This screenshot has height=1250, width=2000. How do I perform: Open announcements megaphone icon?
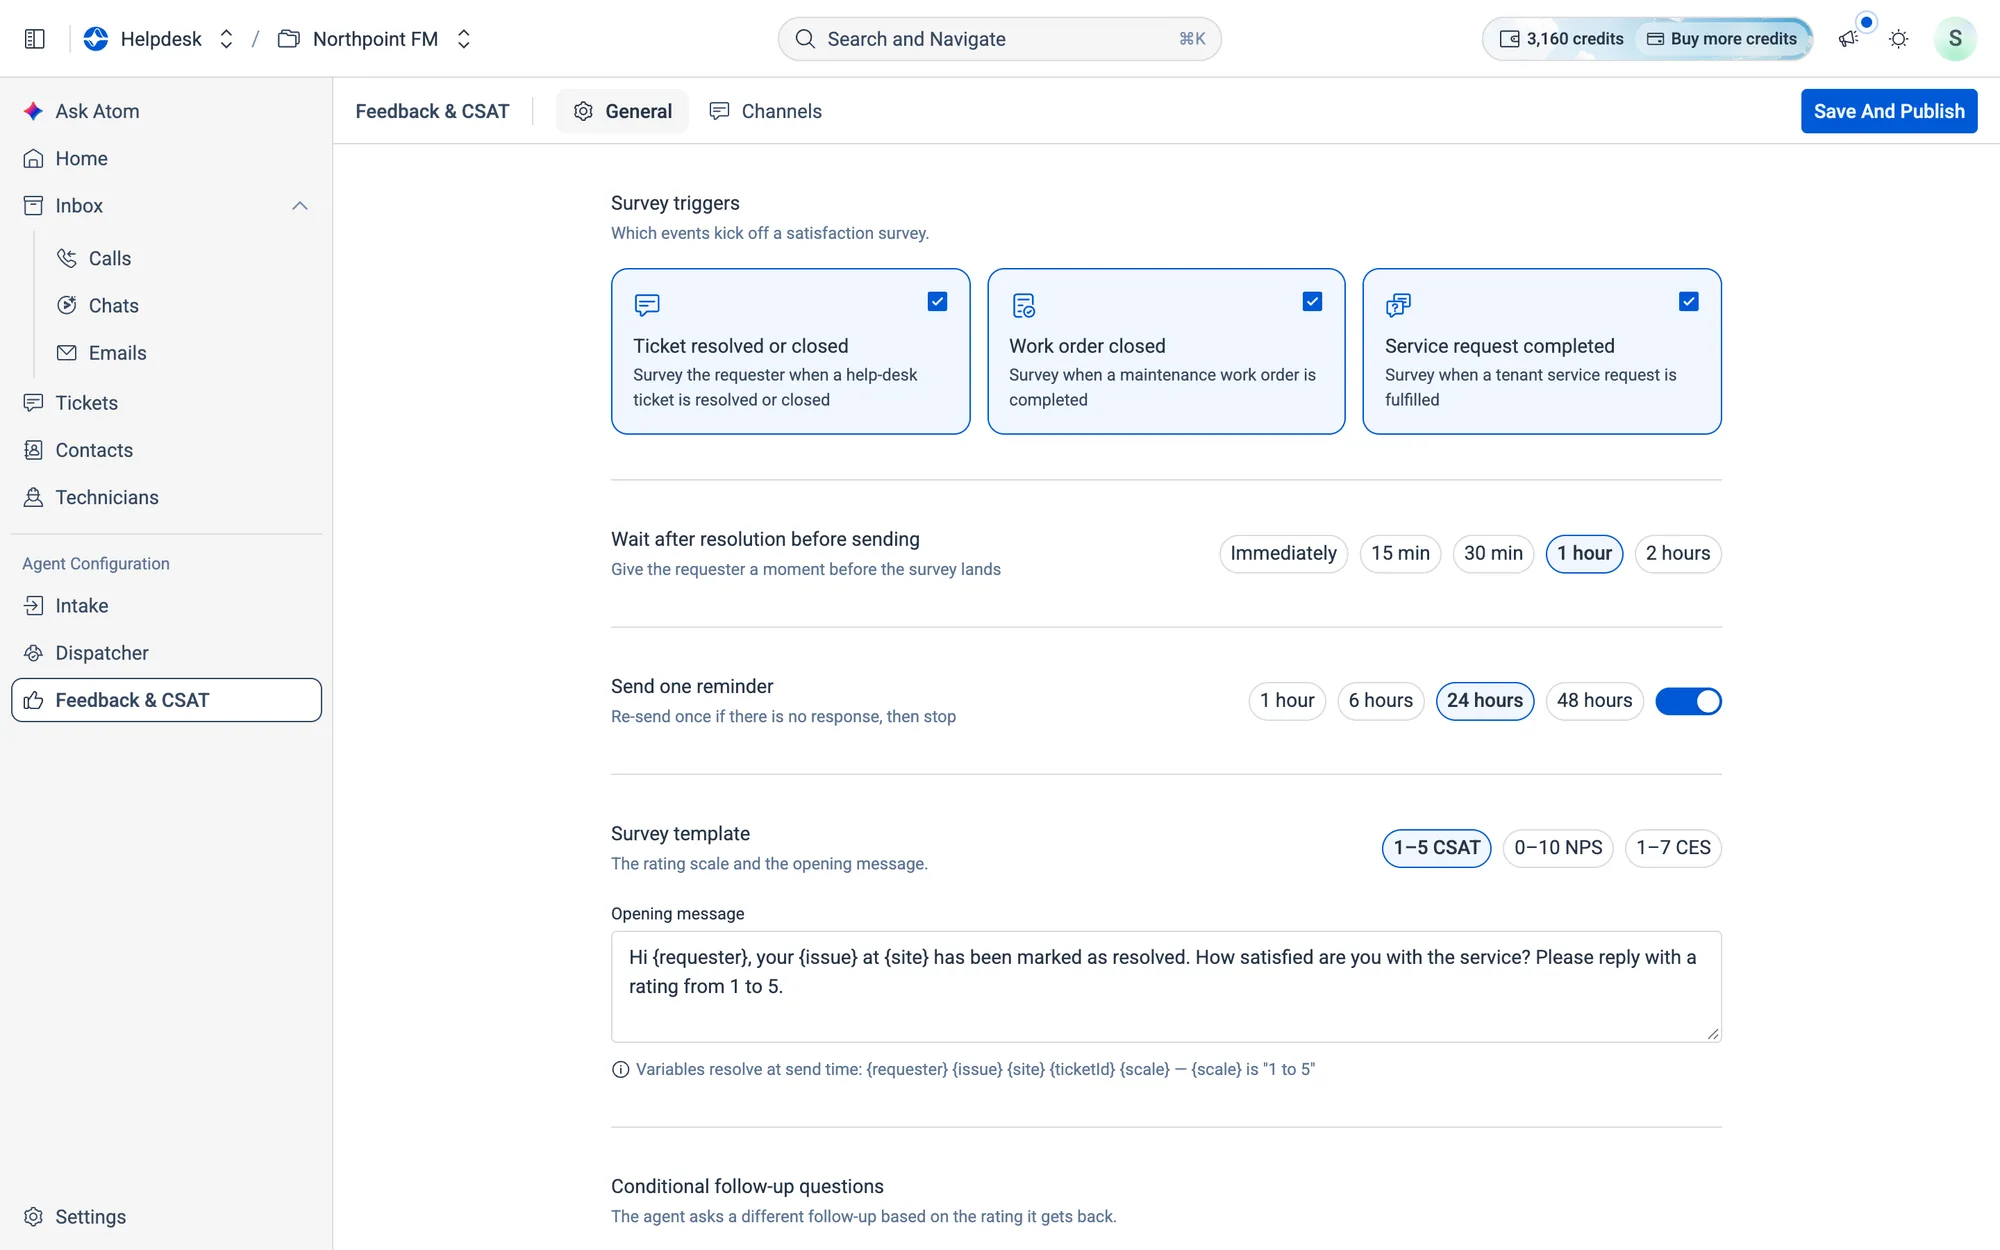[x=1848, y=39]
